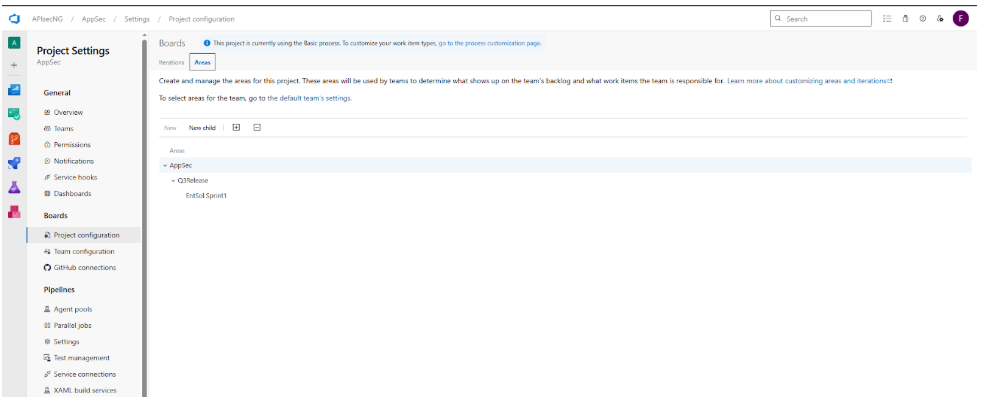
Task: Click the Azure DevOps logo icon
Action: click(14, 19)
